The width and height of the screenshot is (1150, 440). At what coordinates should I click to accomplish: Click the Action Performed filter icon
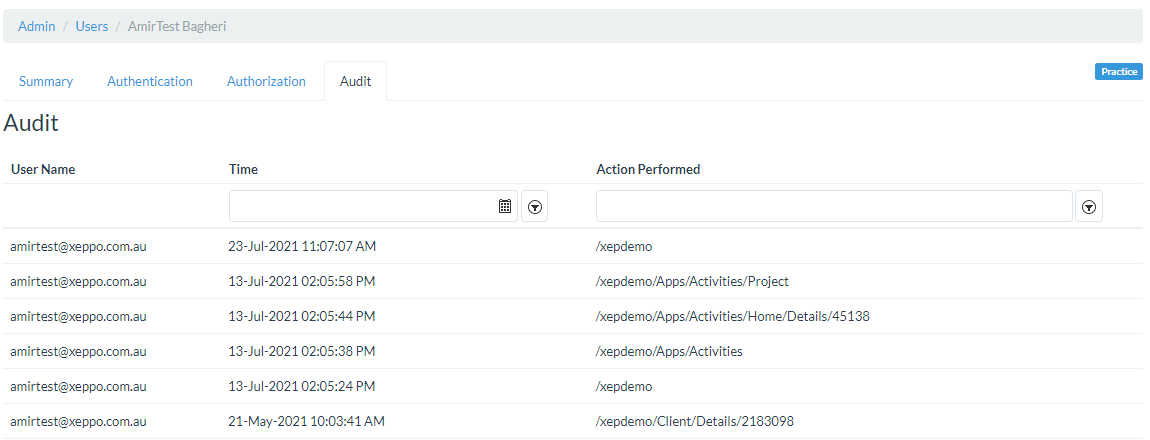click(1089, 207)
